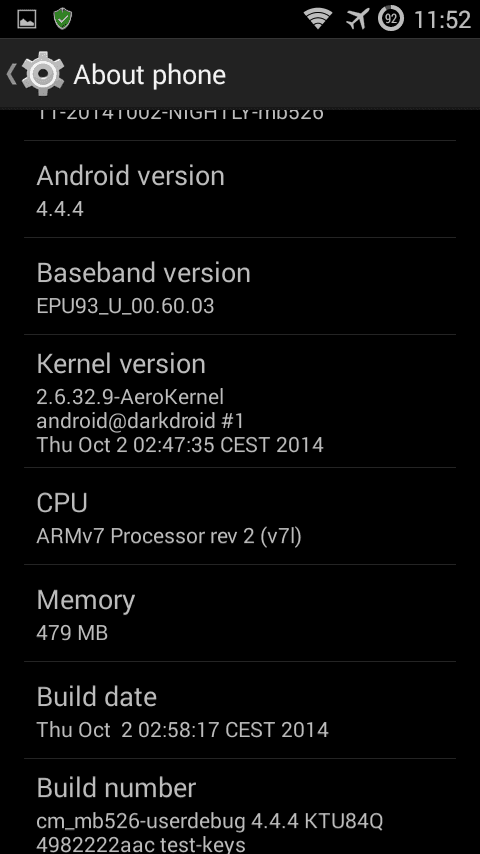Tap the Settings gear icon in header
This screenshot has width=480, height=854.
coord(43,74)
